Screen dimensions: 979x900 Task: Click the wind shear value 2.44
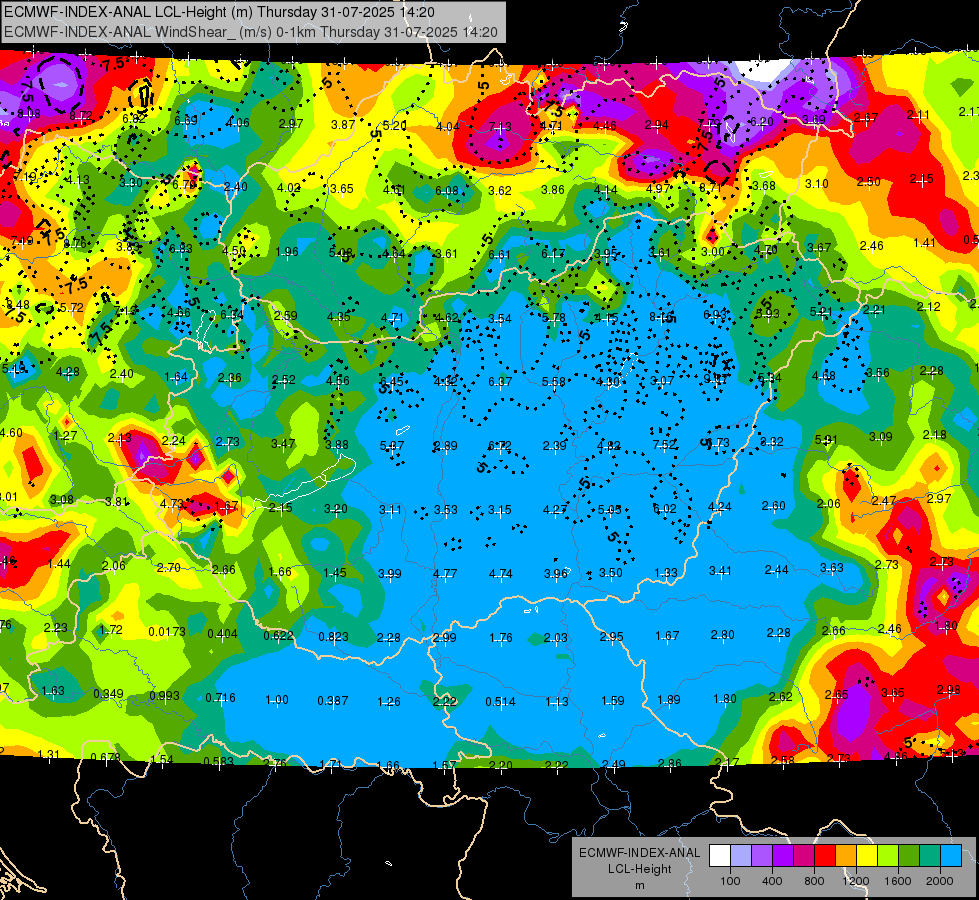(776, 570)
